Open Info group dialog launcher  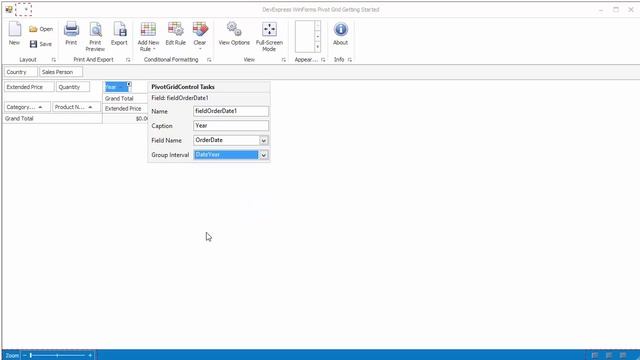[350, 60]
